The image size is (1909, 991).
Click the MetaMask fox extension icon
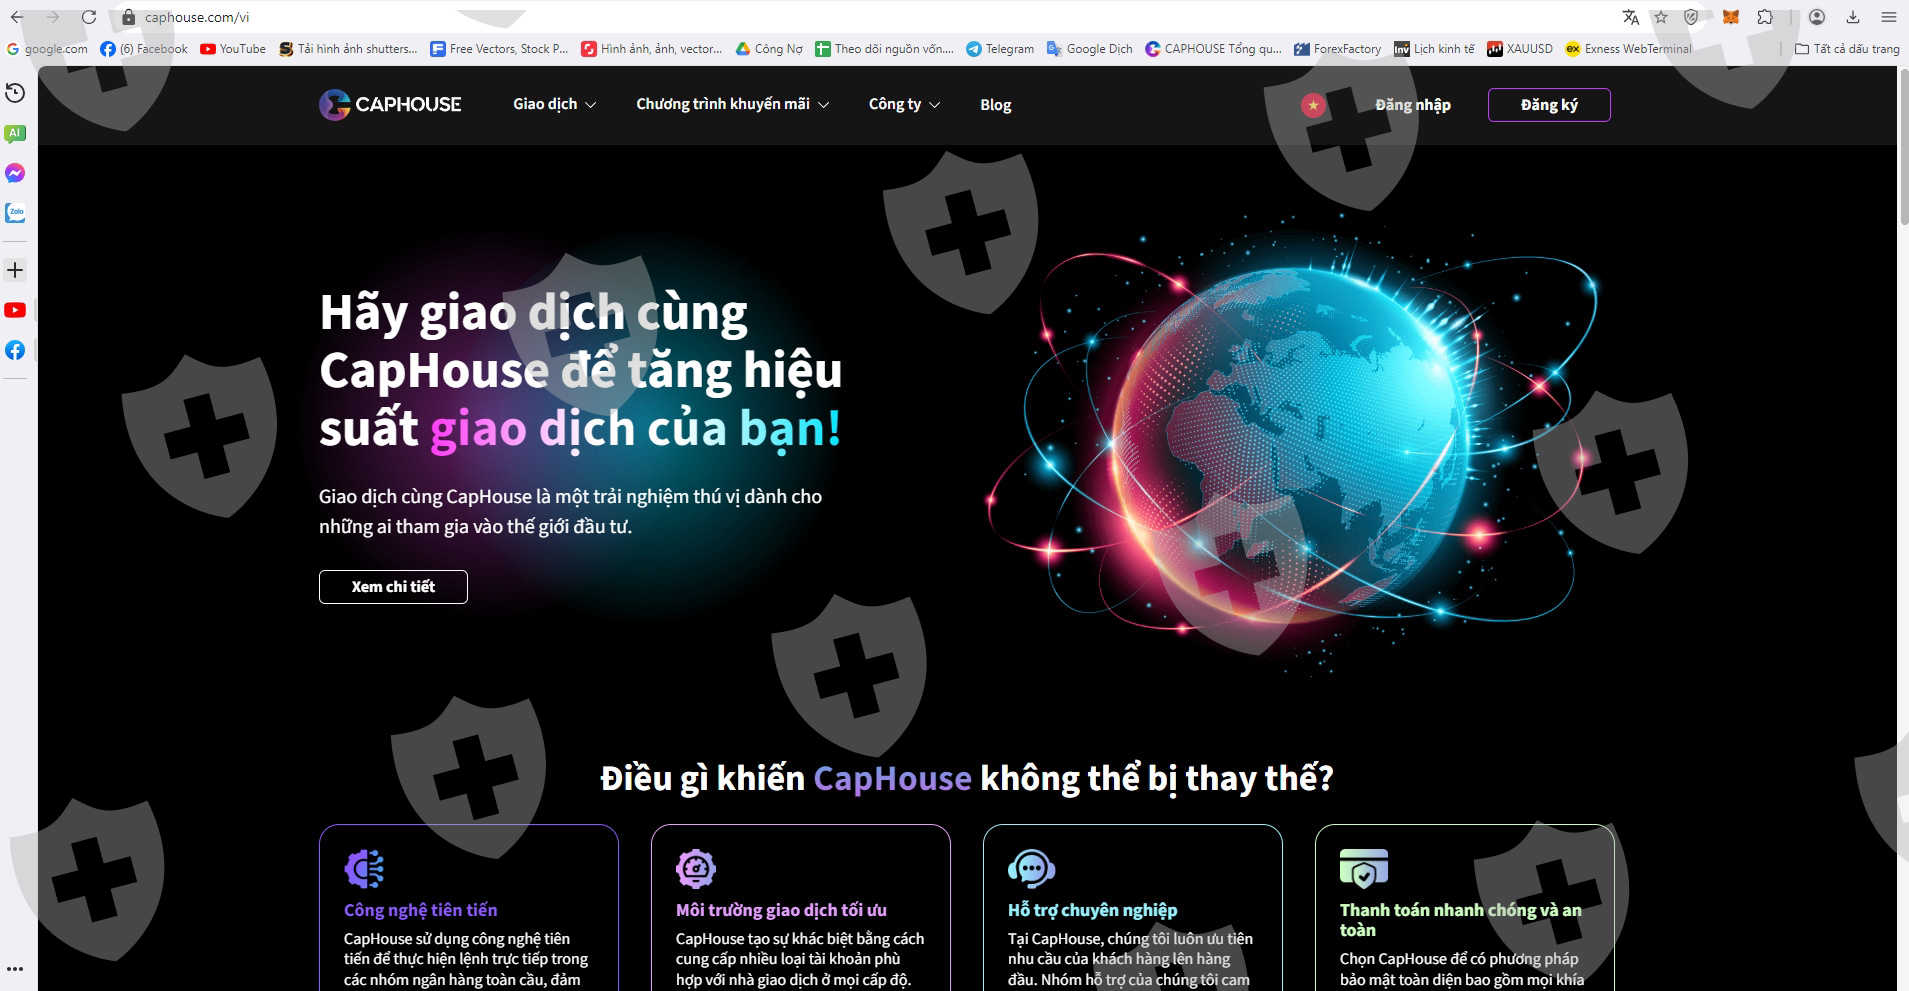click(x=1730, y=17)
